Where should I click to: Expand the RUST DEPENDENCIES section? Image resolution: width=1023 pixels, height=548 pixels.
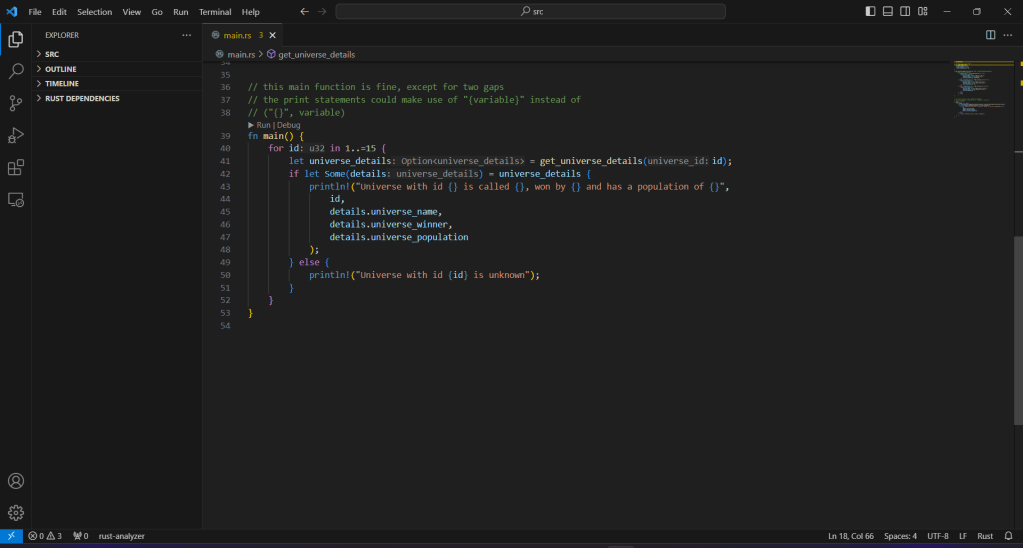[81, 99]
